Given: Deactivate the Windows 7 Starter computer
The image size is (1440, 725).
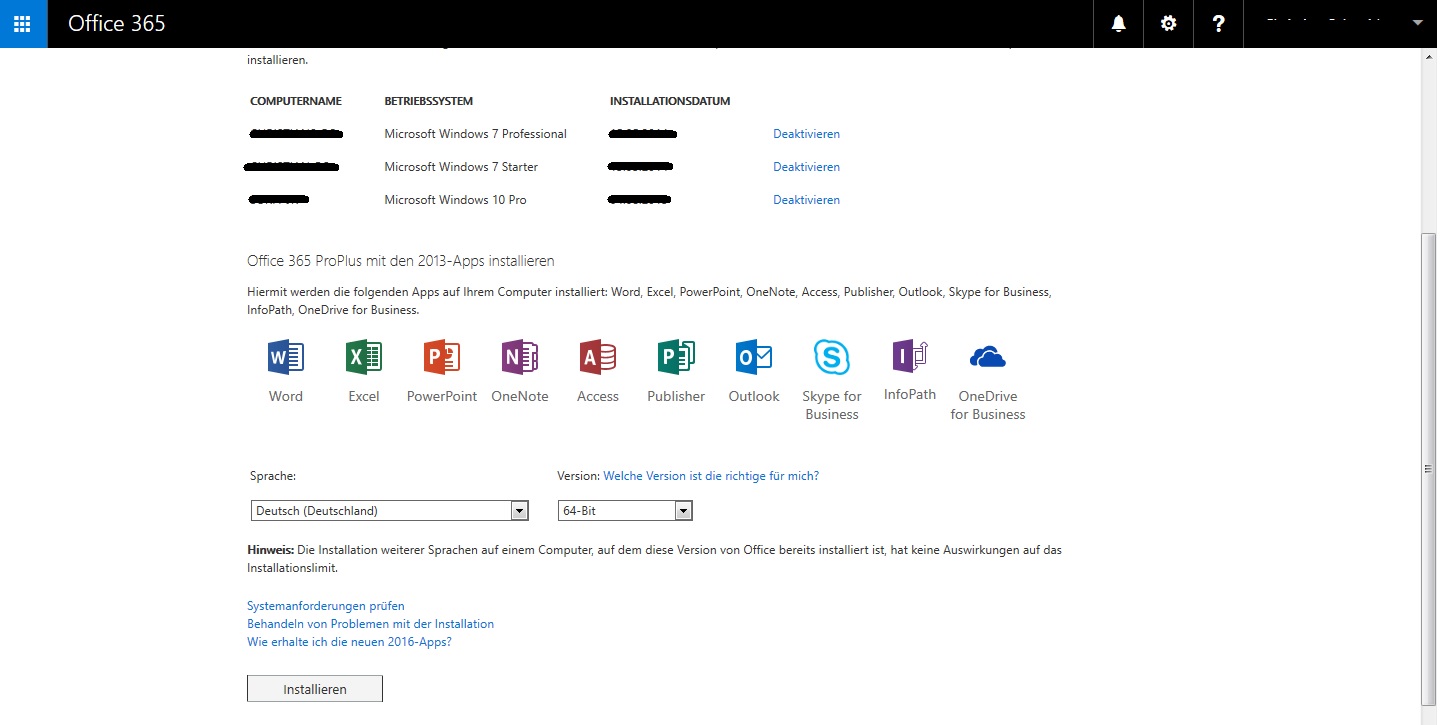Looking at the screenshot, I should [x=806, y=167].
